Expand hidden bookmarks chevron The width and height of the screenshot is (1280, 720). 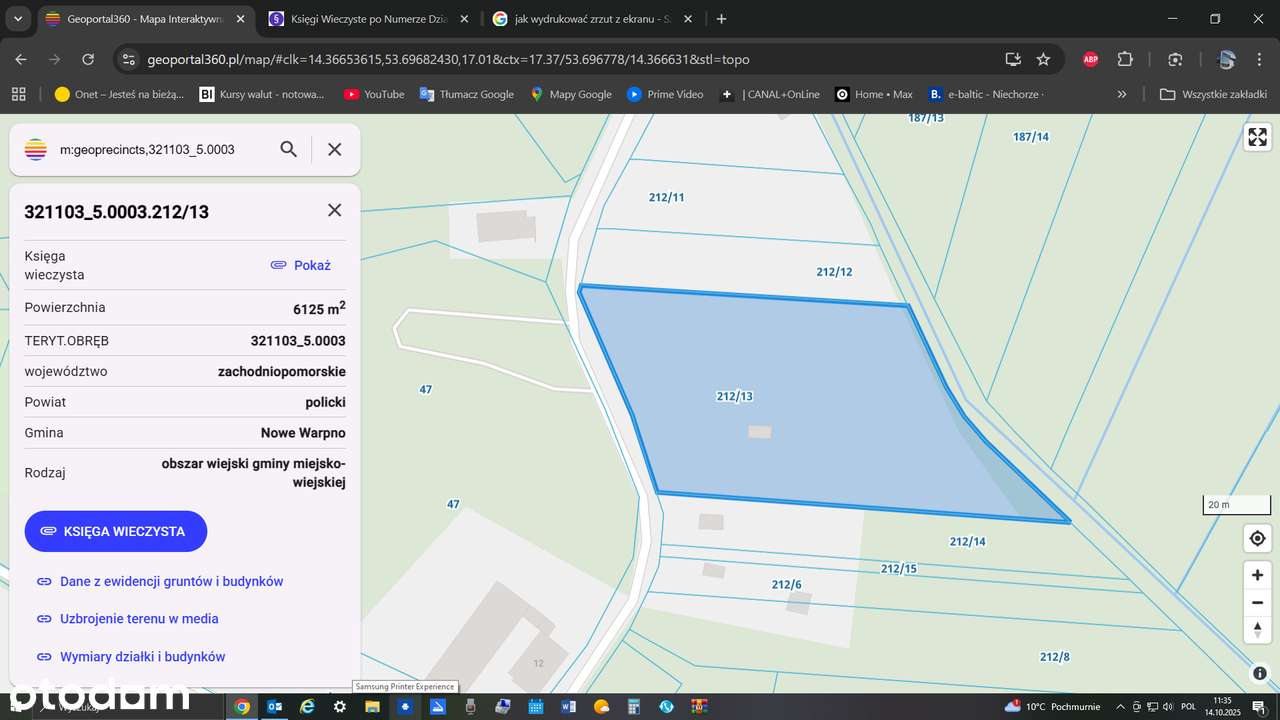point(1122,94)
